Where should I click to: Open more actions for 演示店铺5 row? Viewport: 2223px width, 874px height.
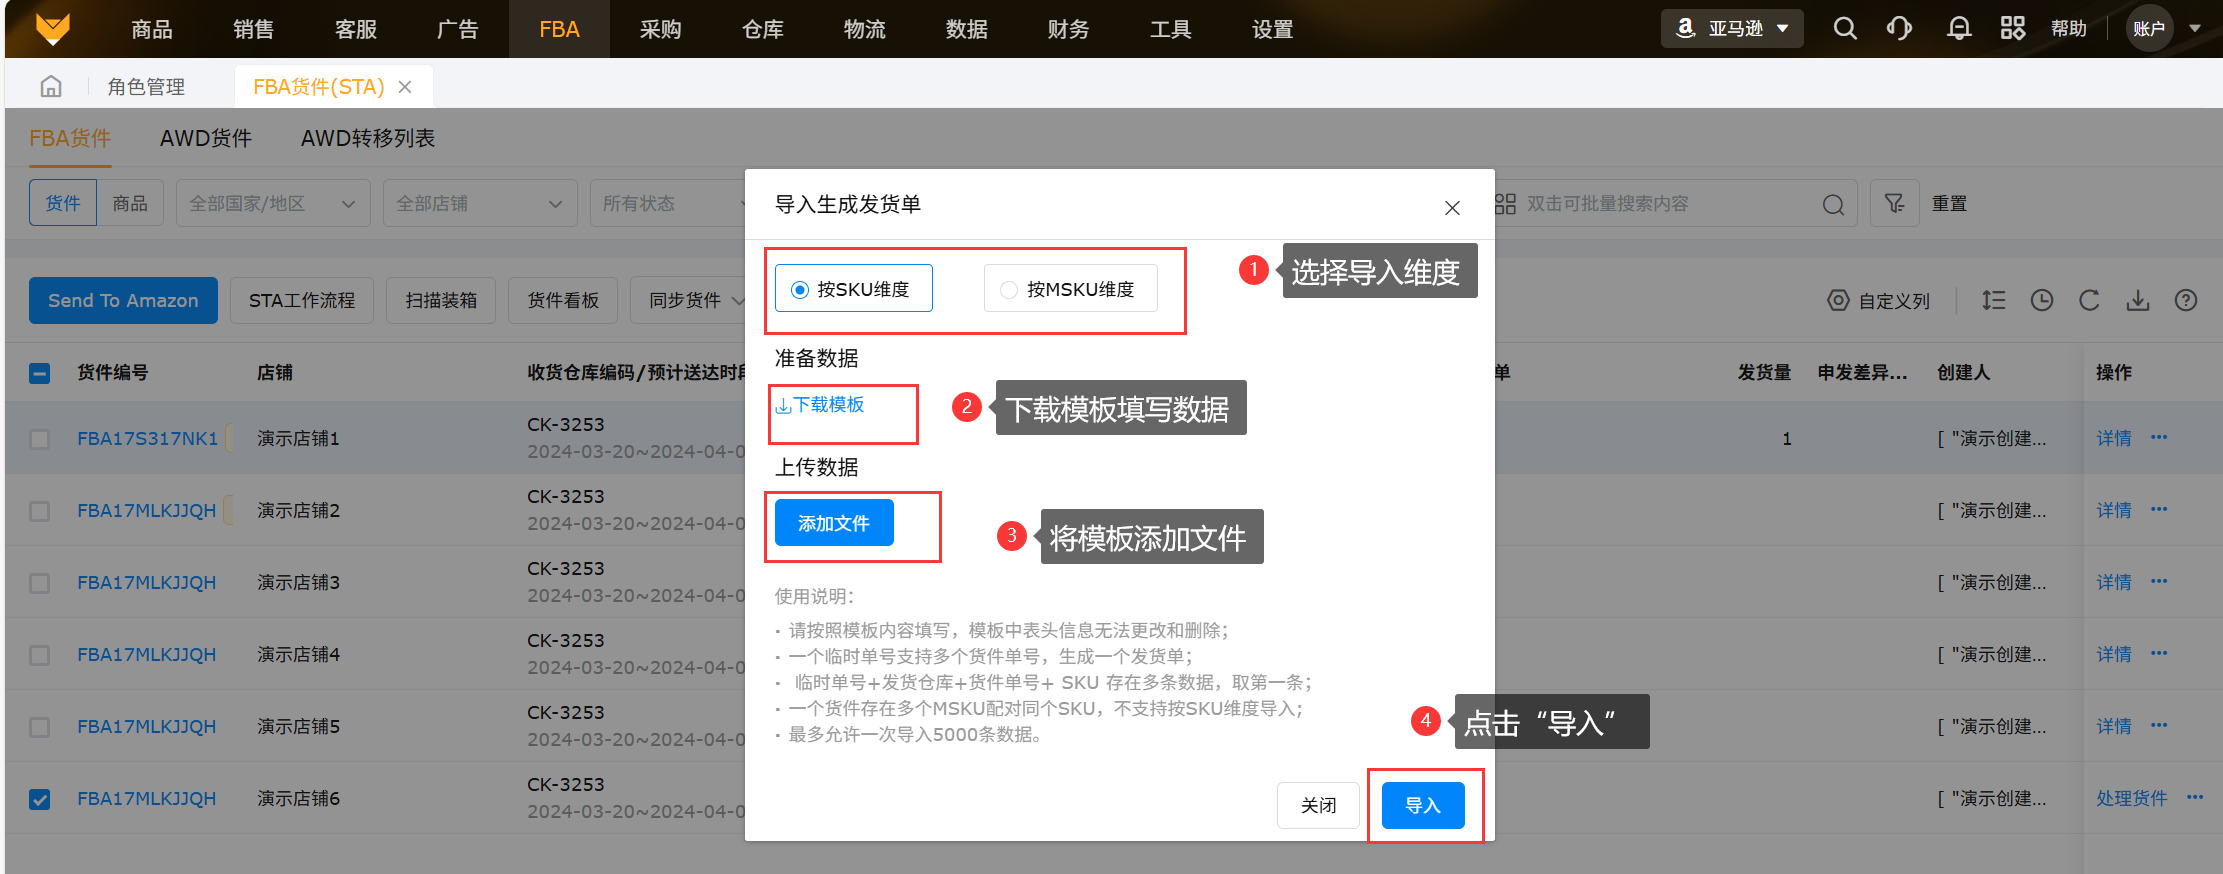(x=2159, y=725)
